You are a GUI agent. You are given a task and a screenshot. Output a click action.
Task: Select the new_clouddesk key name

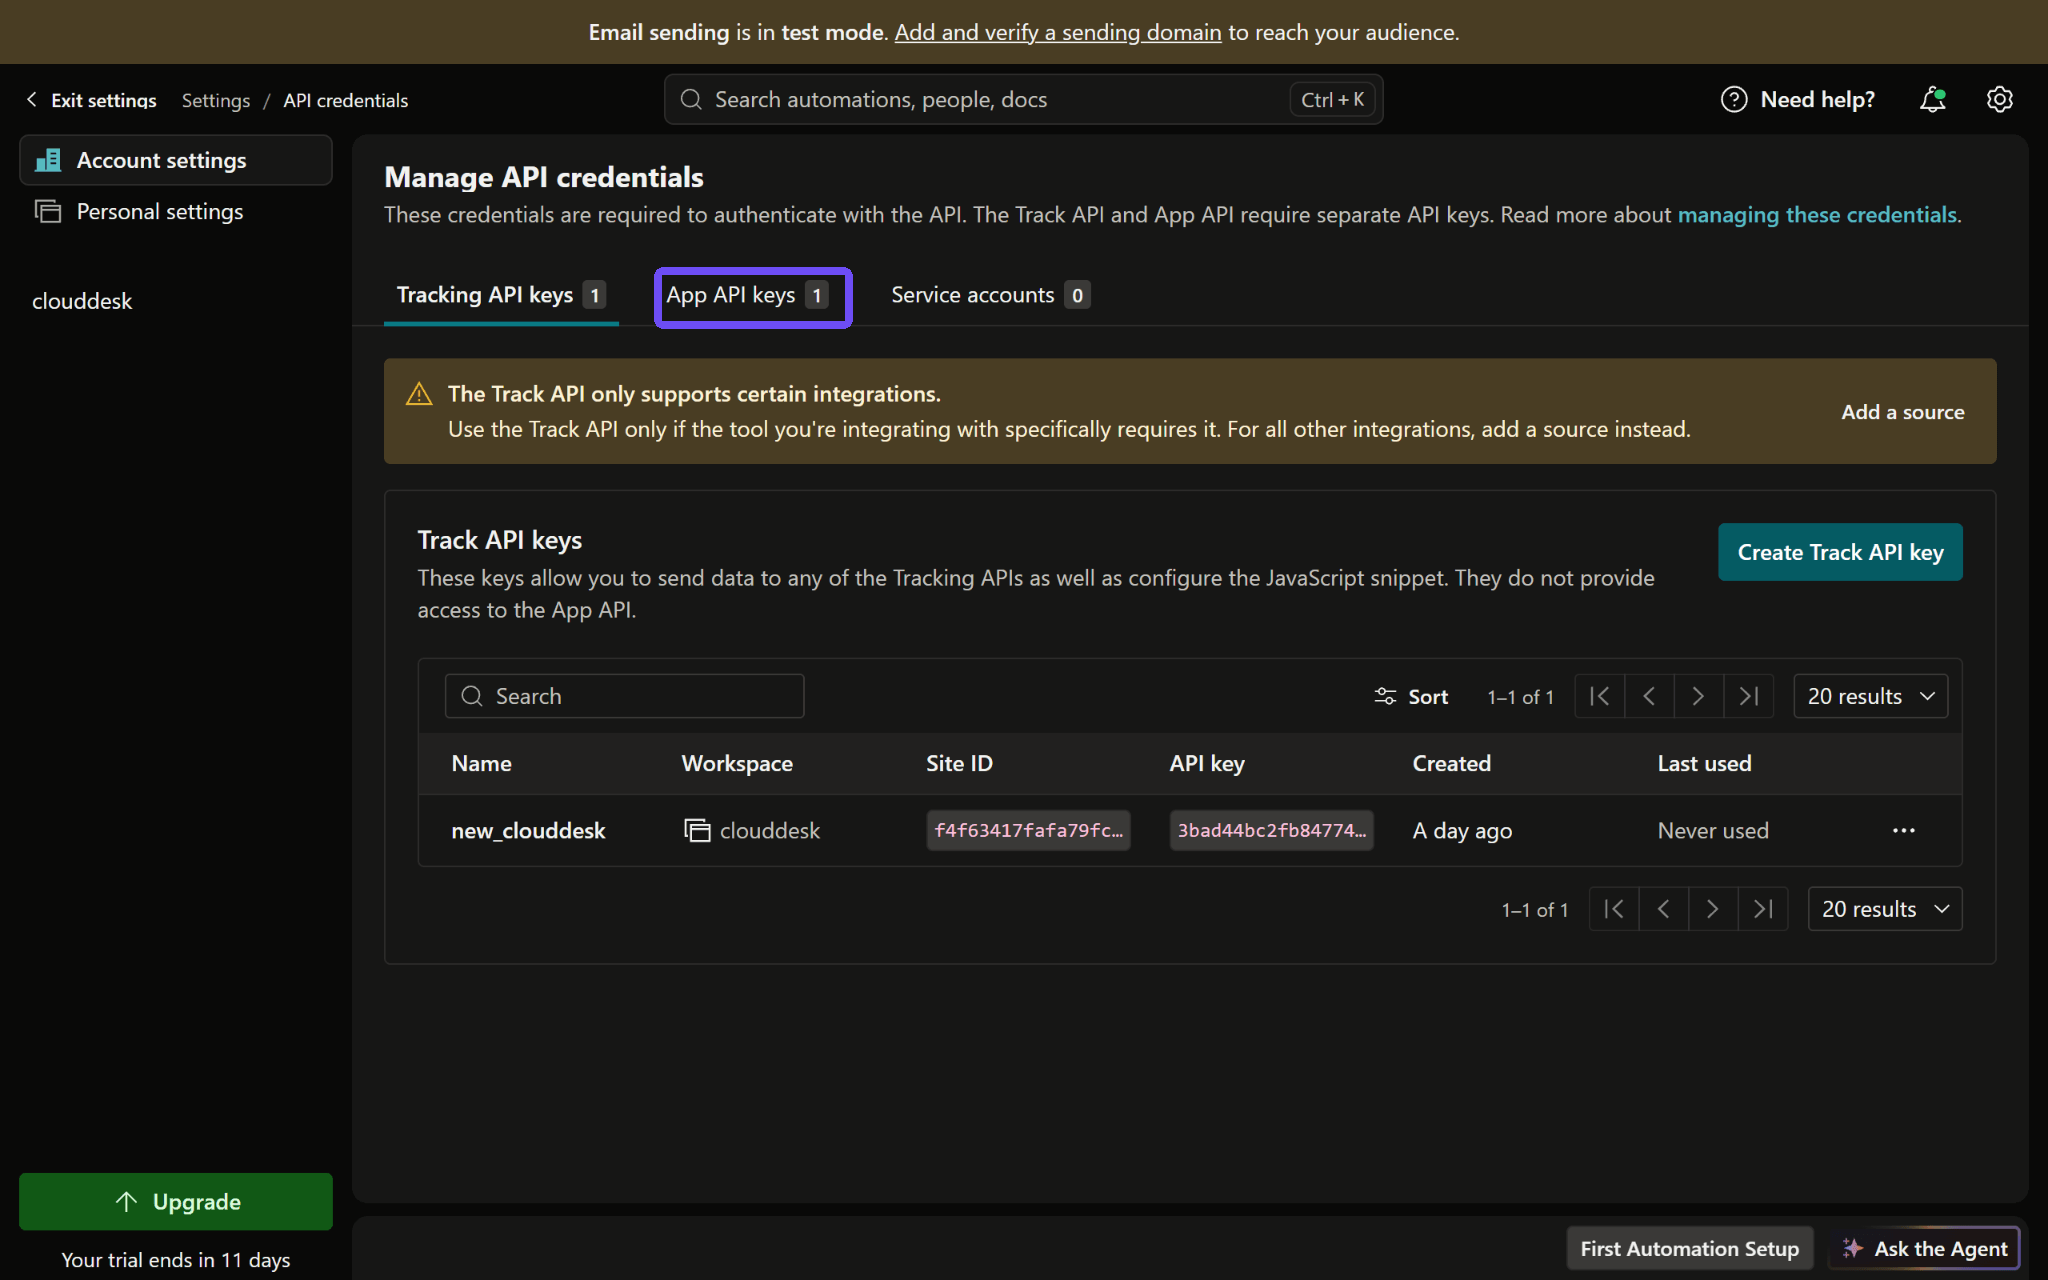528,830
